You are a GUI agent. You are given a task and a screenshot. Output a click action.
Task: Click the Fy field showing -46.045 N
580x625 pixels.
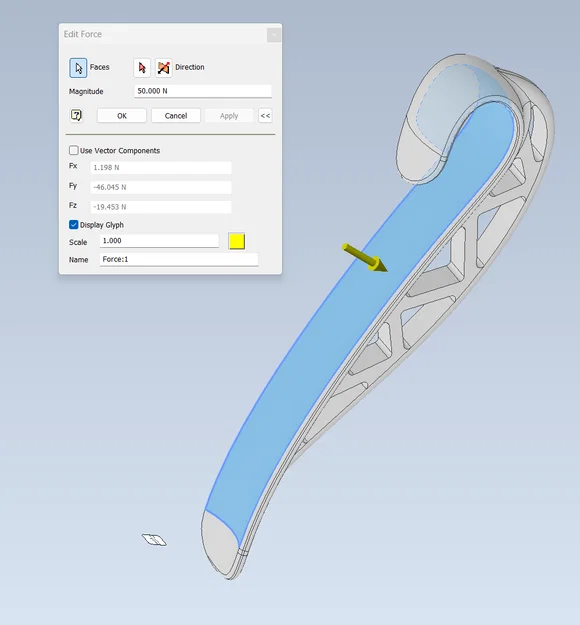coord(161,187)
